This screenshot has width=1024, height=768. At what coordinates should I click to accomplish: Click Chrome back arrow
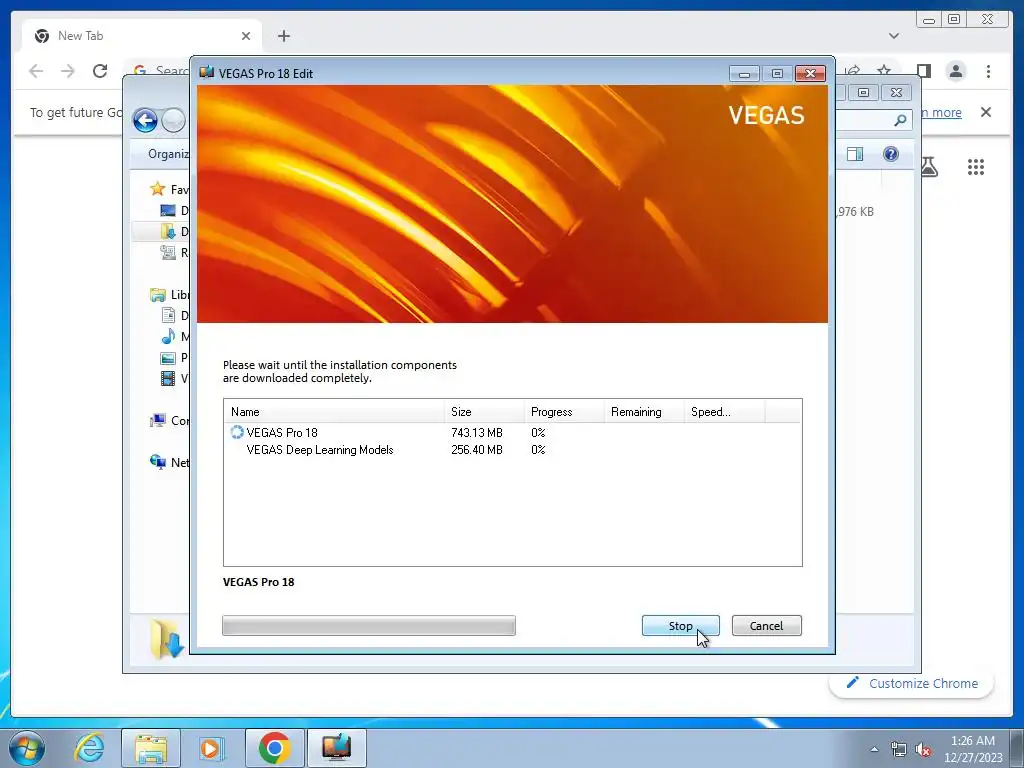tap(36, 71)
